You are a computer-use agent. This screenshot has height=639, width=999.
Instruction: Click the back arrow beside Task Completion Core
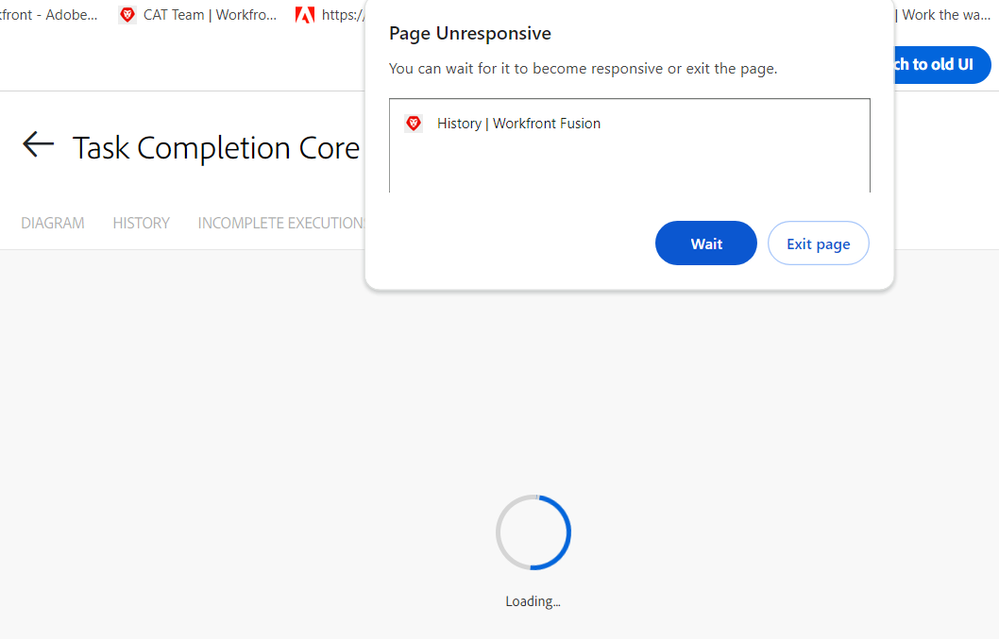37,144
